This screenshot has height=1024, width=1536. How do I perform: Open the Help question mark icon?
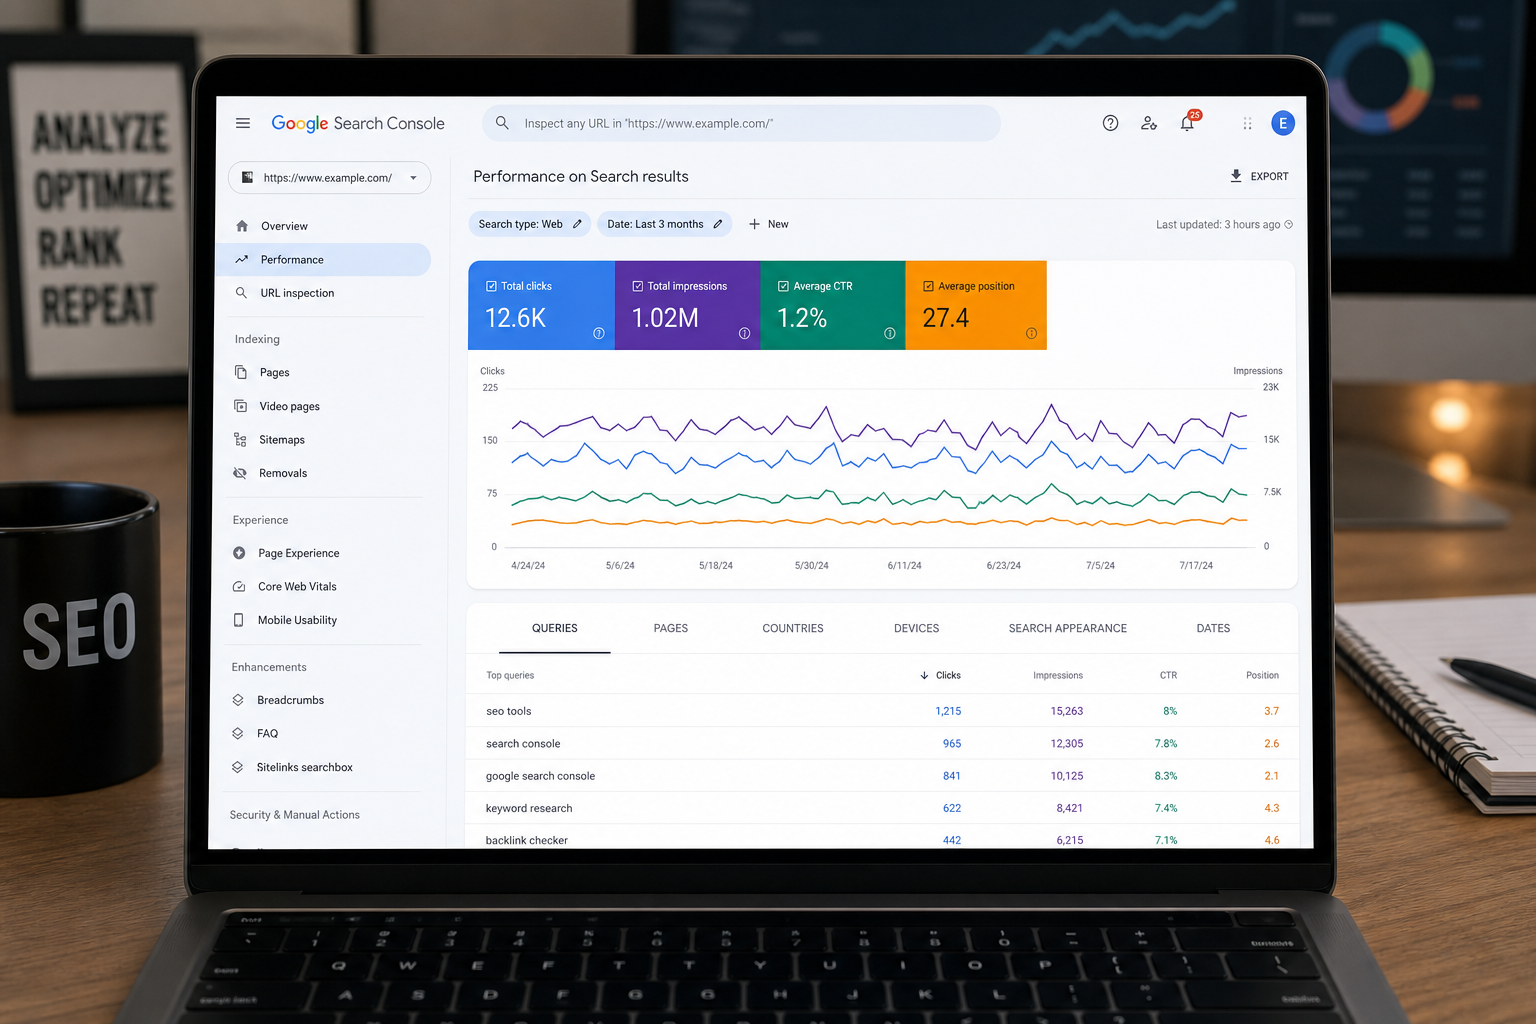pos(1110,123)
